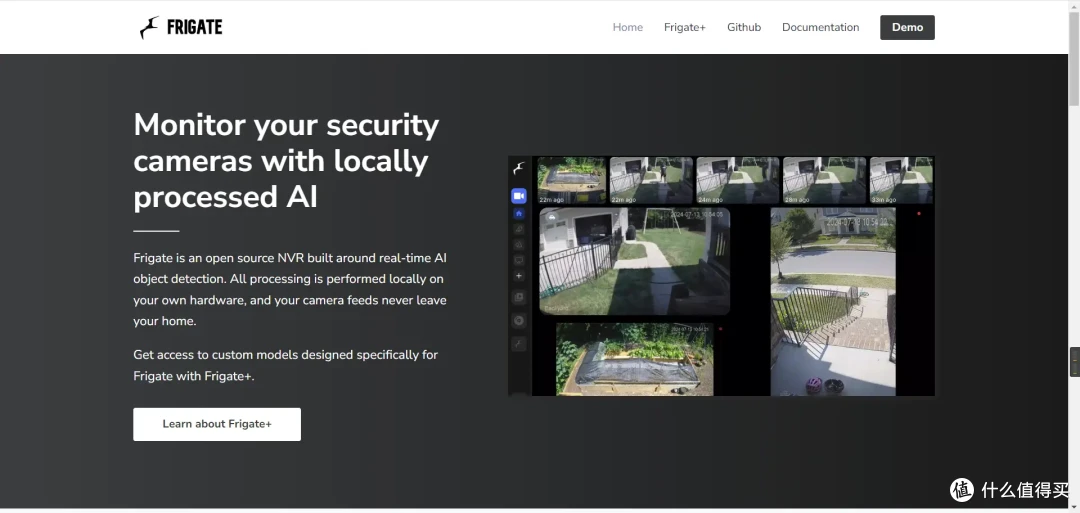Open the large garden bed camera feed
Image resolution: width=1080 pixels, height=513 pixels.
634,359
